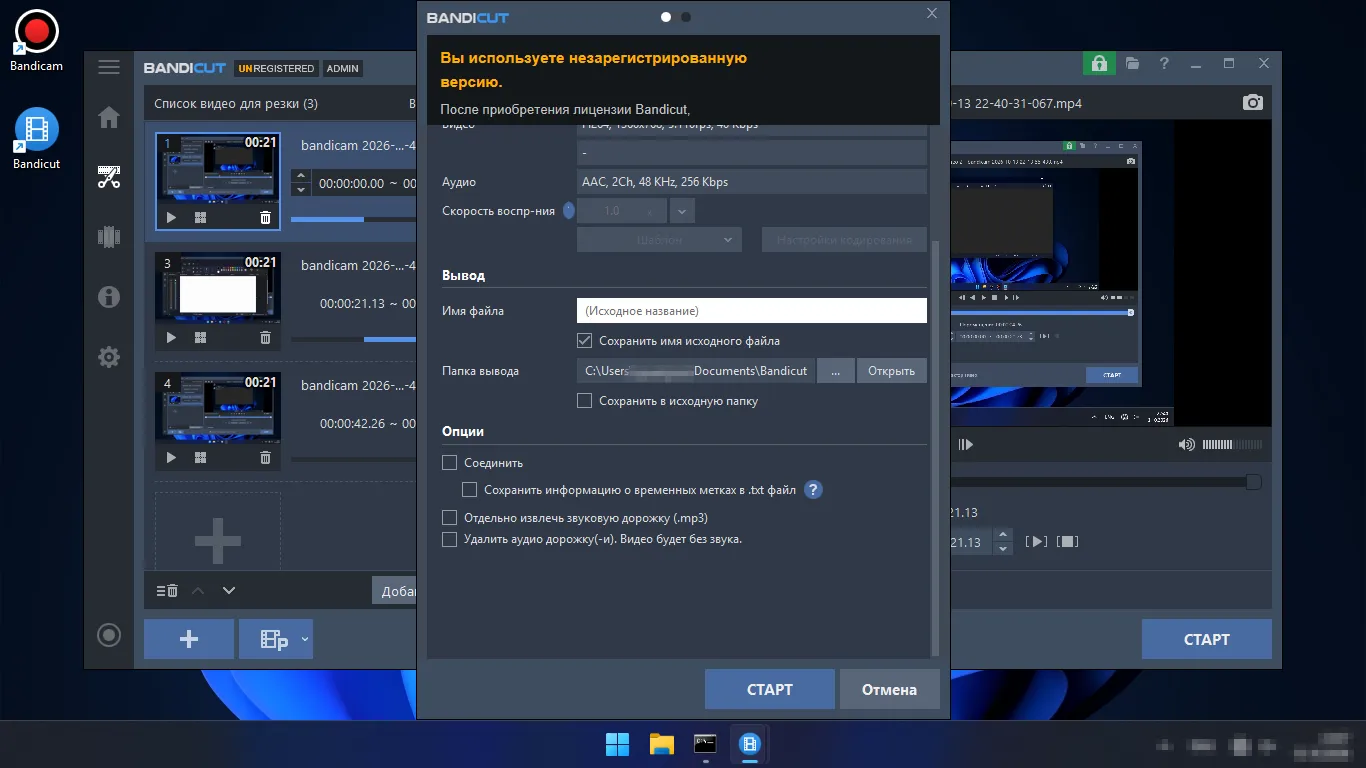Open the Settings gear in sidebar
The height and width of the screenshot is (768, 1366).
coord(109,357)
